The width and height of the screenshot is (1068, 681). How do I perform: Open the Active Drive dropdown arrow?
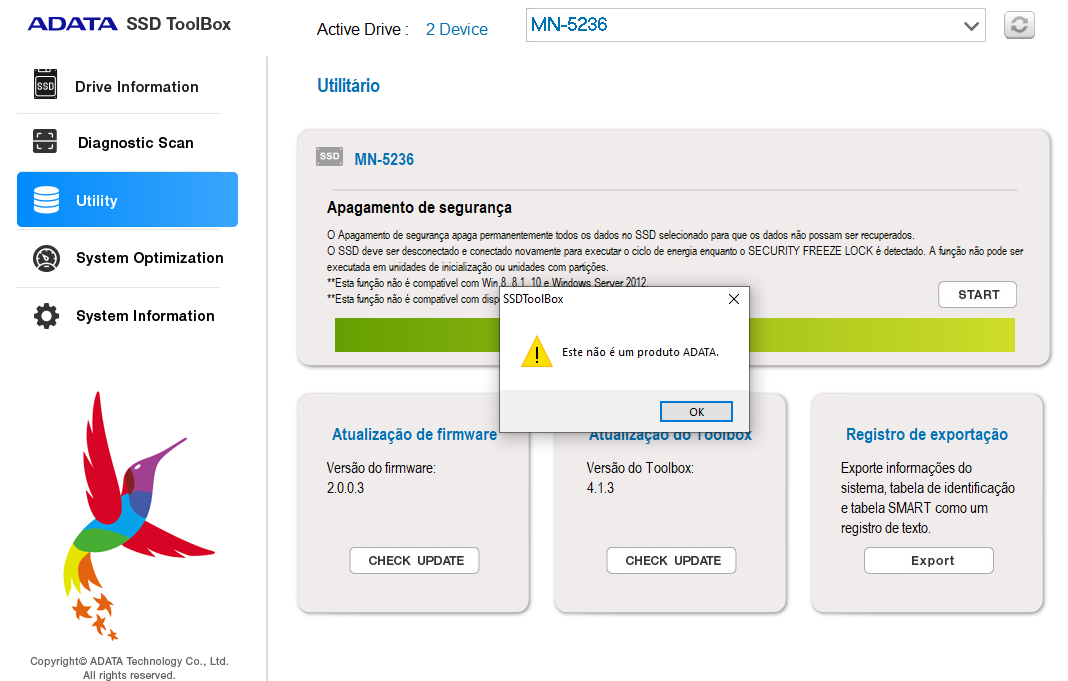coord(971,26)
